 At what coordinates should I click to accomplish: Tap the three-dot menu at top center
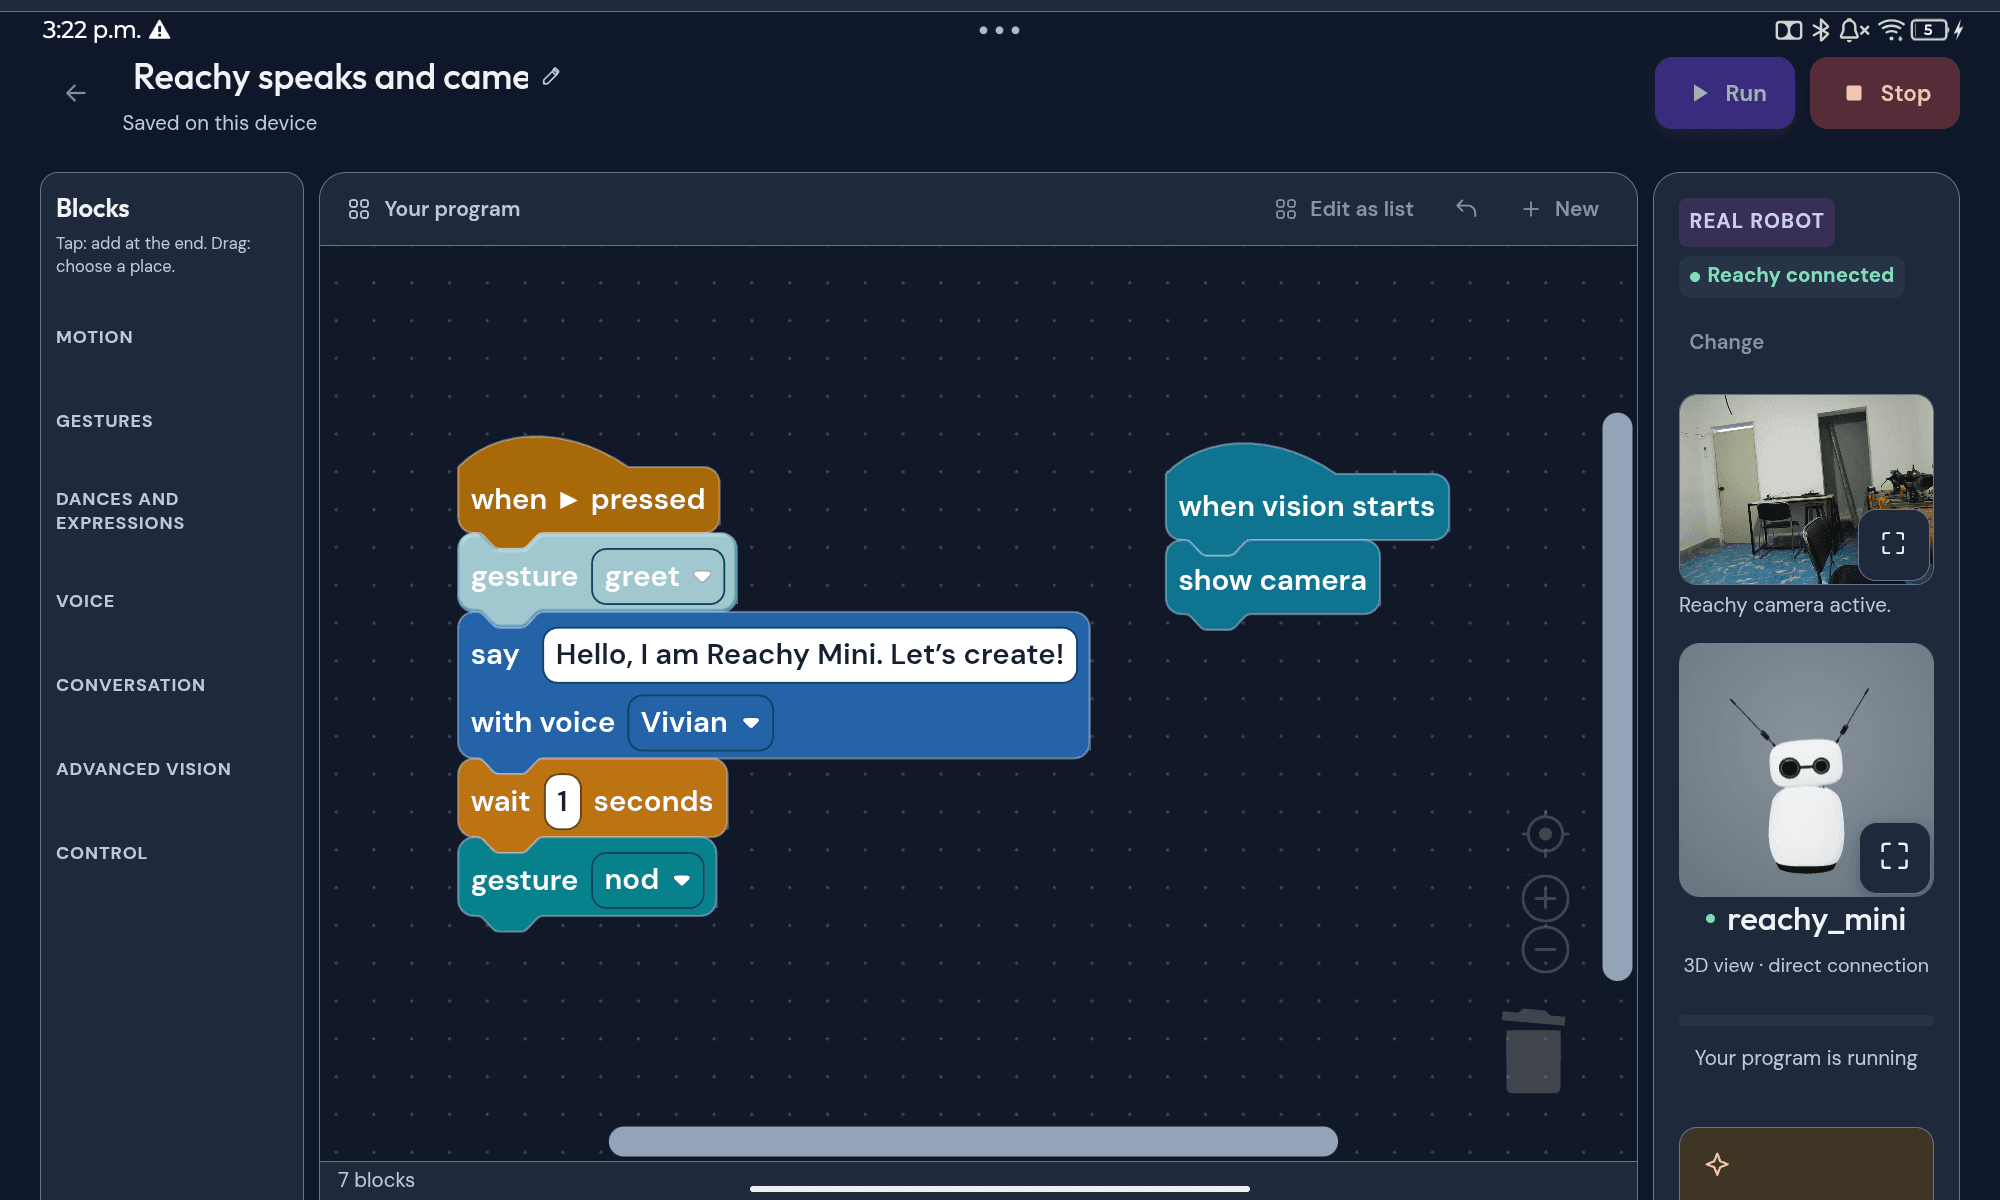pos(999,30)
